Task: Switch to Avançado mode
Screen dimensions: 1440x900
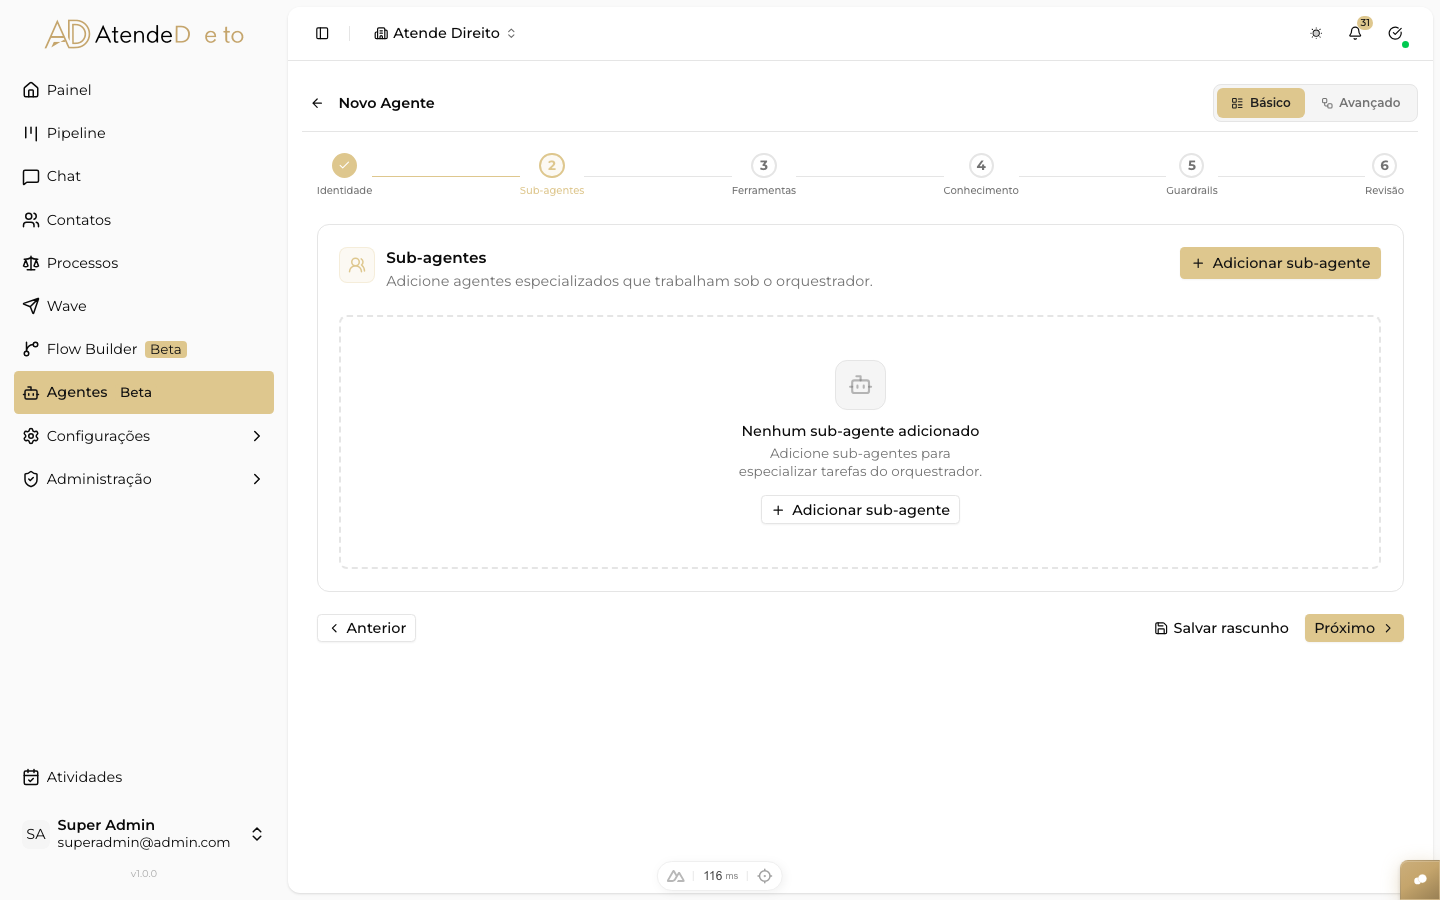Action: coord(1361,103)
